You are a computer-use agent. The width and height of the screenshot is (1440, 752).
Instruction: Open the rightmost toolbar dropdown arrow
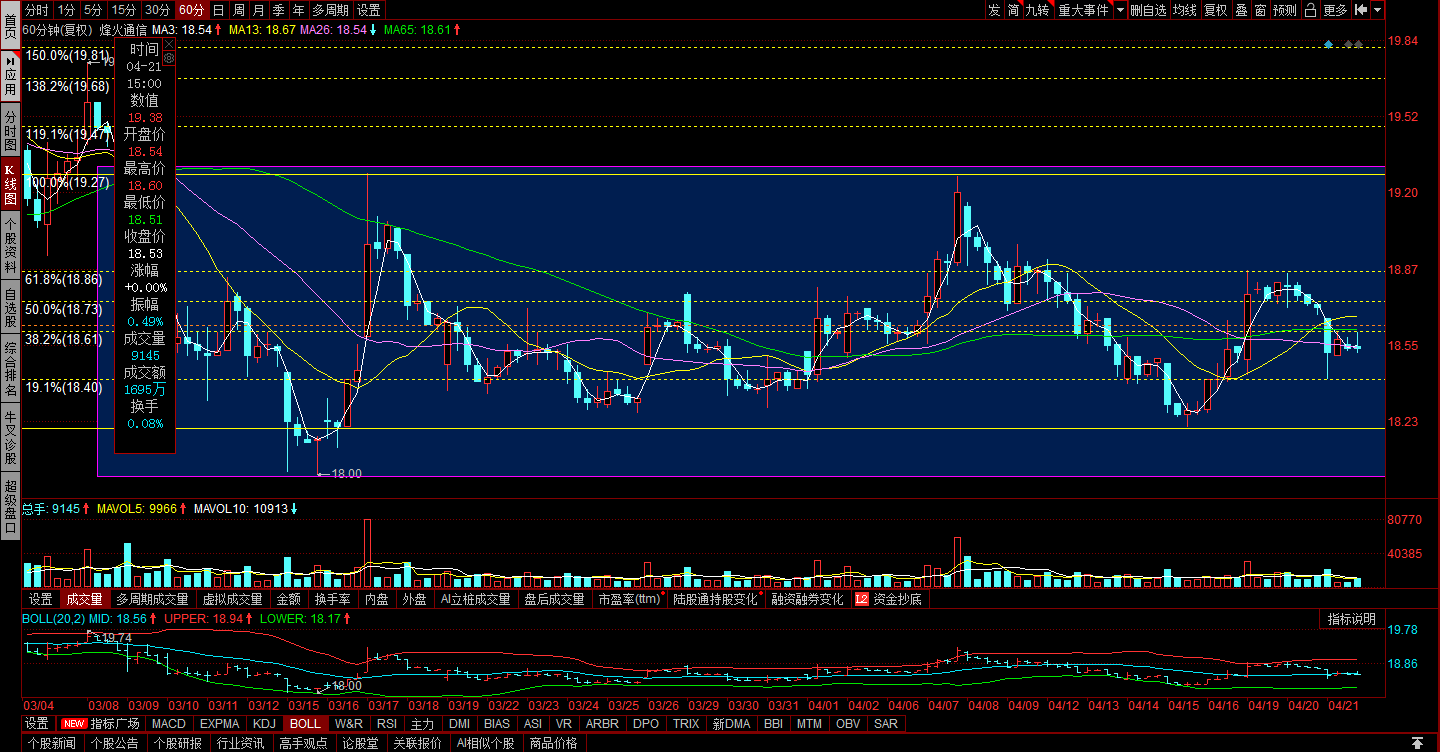point(1378,10)
